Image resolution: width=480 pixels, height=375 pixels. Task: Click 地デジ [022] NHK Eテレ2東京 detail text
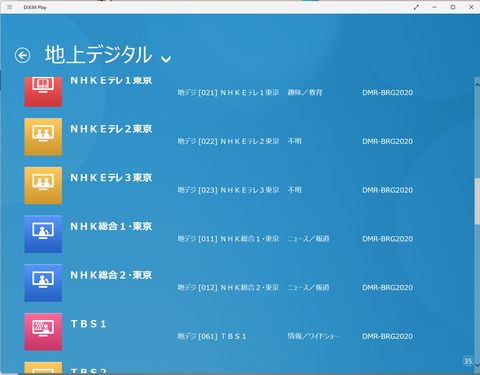[228, 141]
